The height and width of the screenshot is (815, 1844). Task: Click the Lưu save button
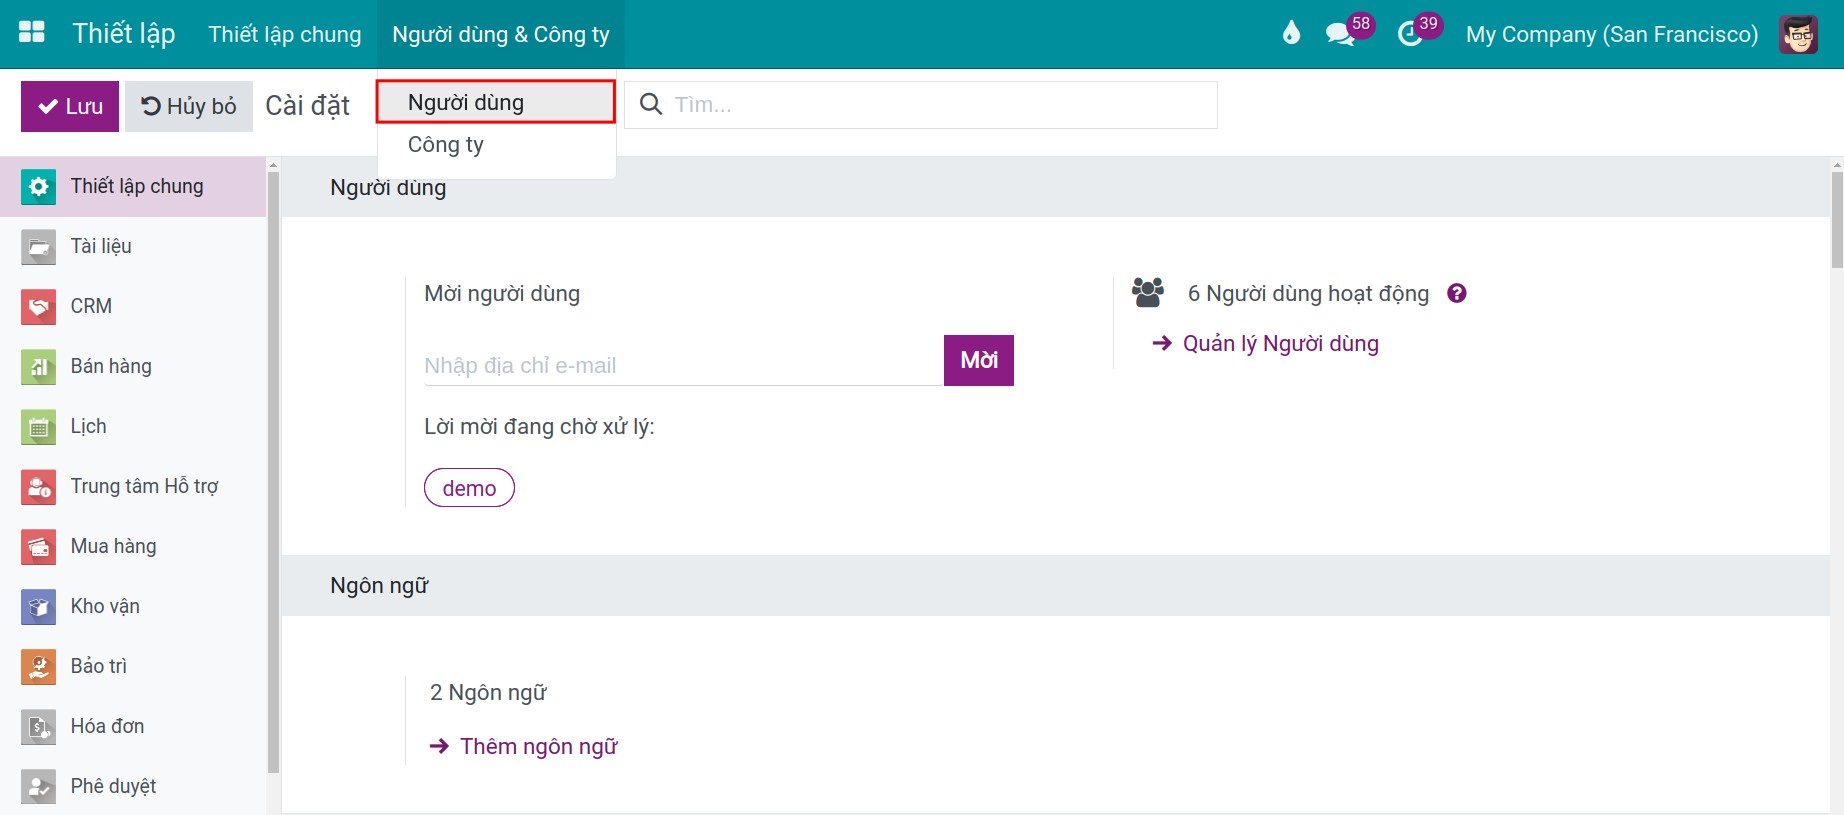click(x=70, y=106)
